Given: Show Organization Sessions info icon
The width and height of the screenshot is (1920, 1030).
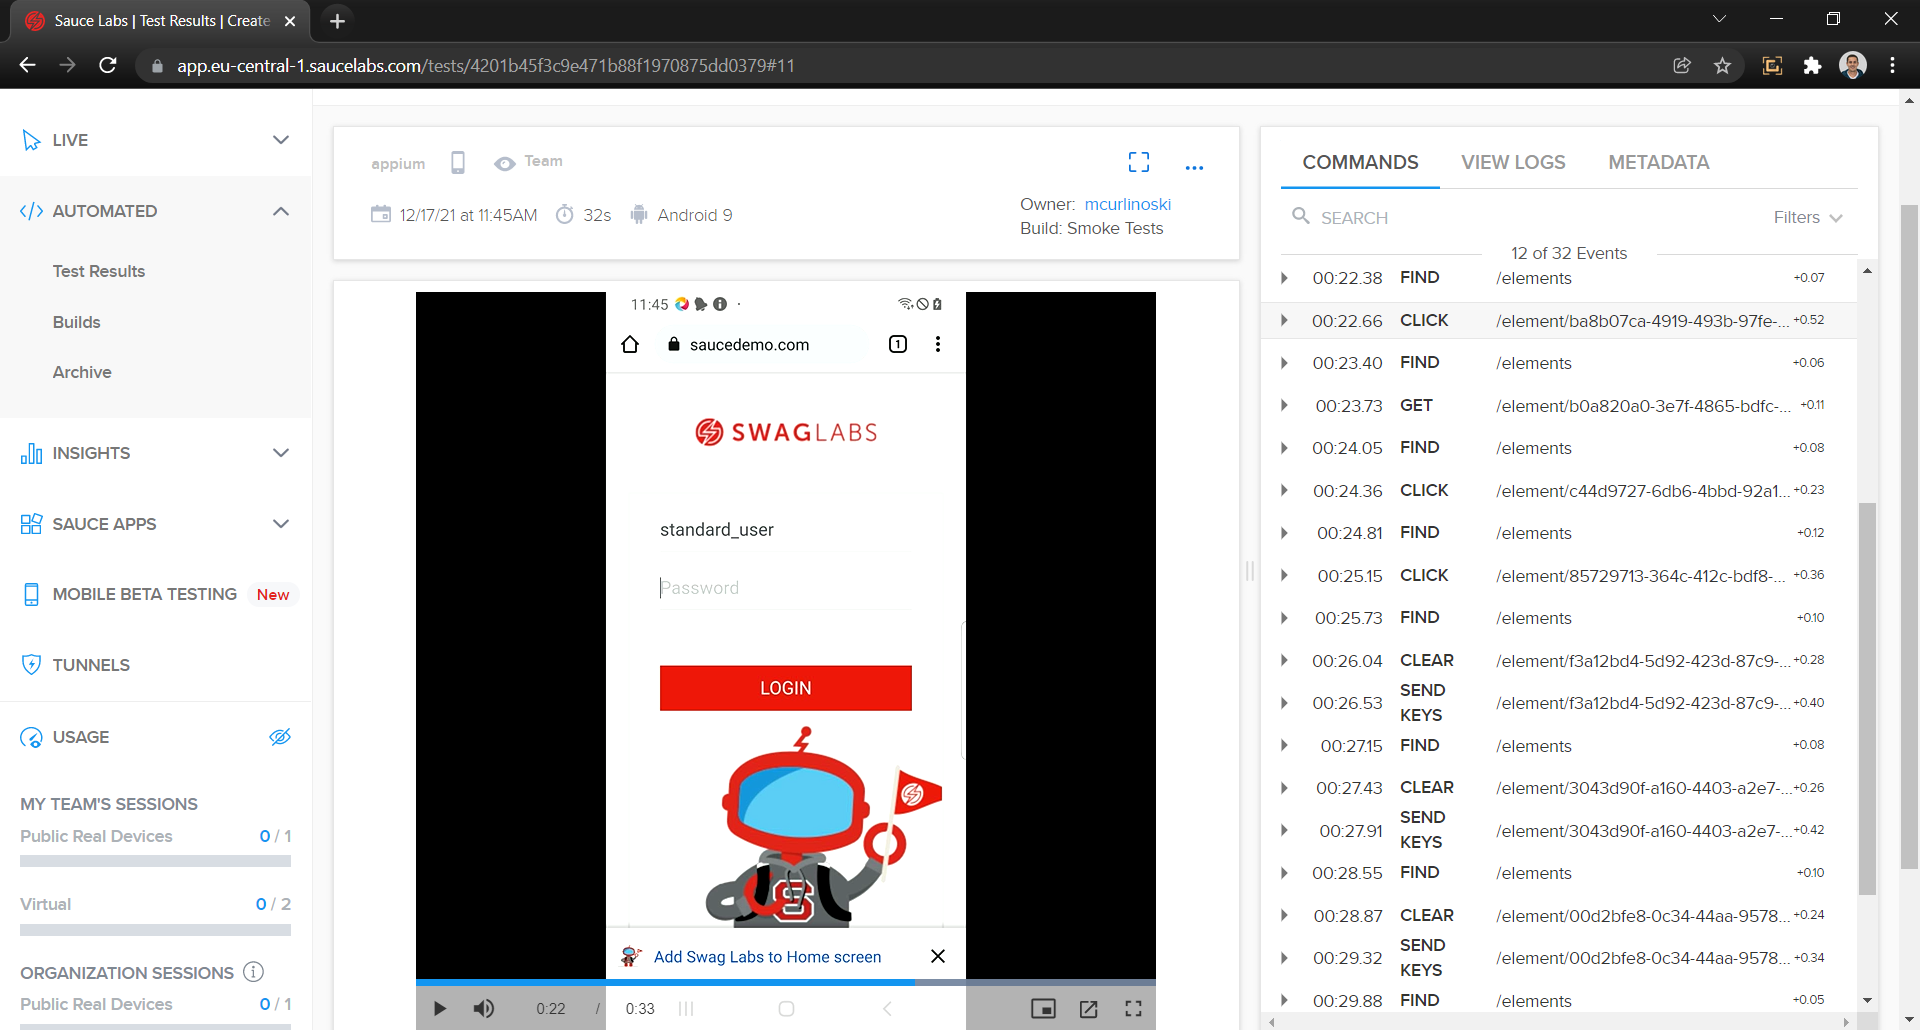Looking at the screenshot, I should [x=254, y=971].
